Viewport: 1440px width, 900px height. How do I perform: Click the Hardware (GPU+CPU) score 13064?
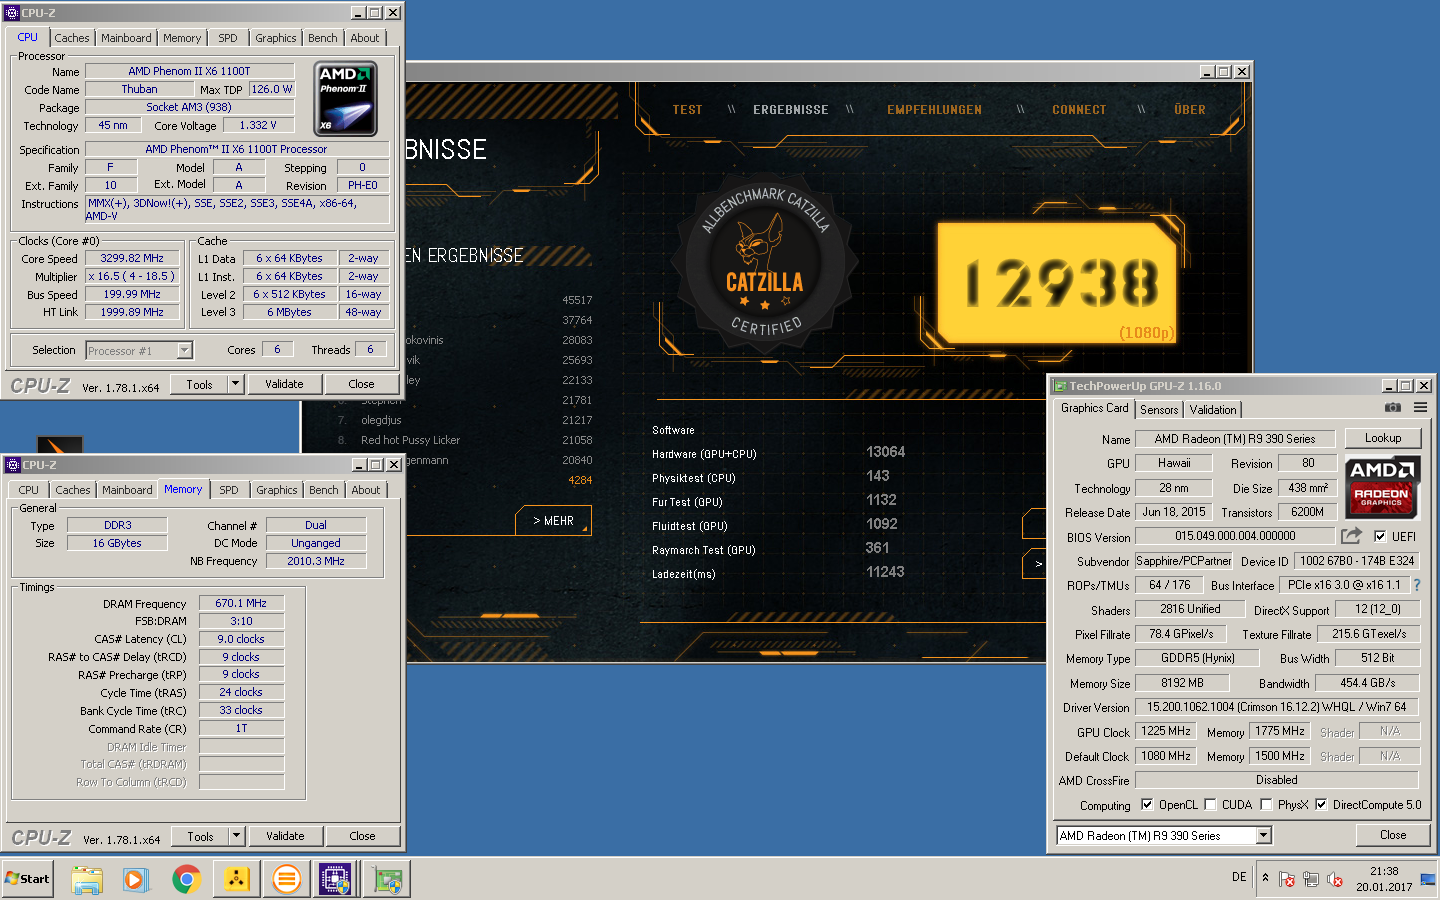coord(885,452)
